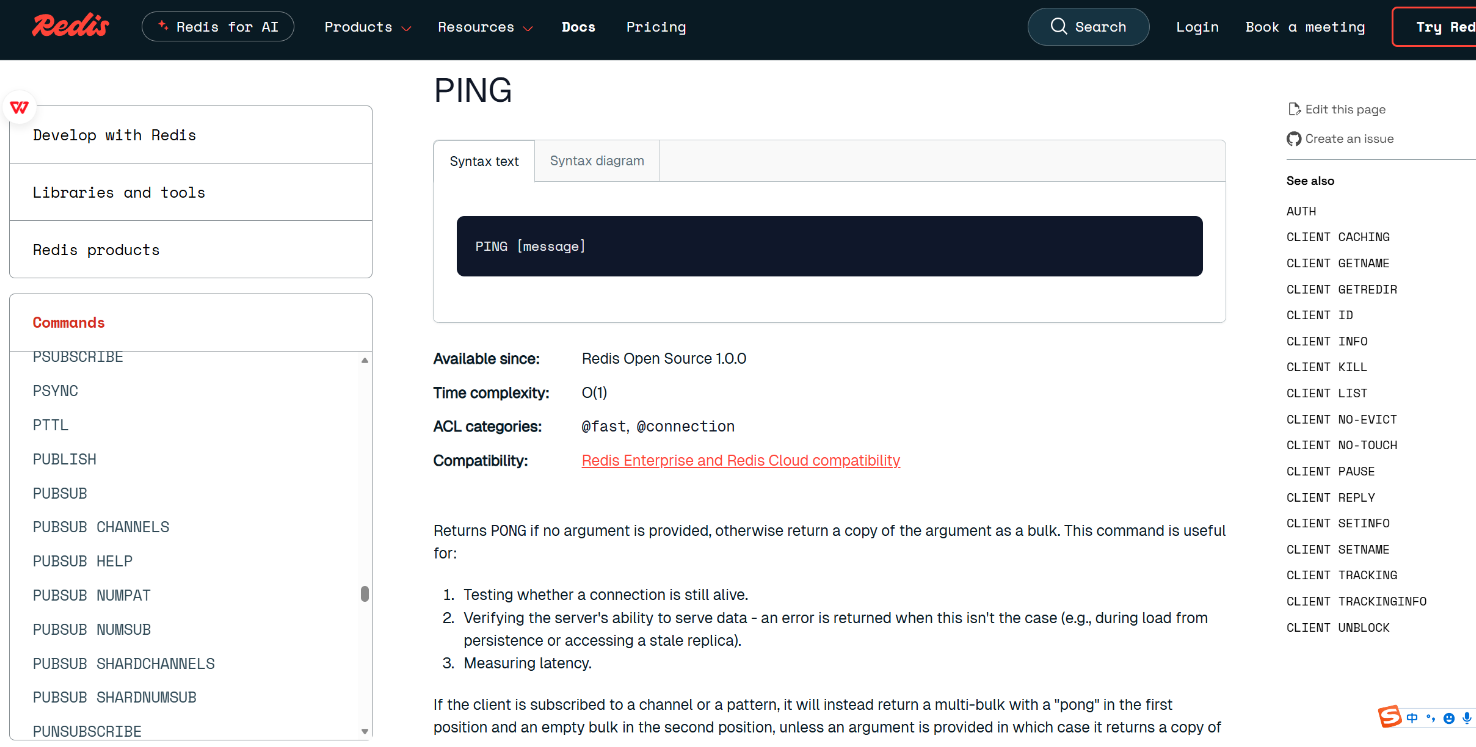Open CLIENT PAUSE in See also
Viewport: 1476px width, 747px height.
pos(1331,471)
